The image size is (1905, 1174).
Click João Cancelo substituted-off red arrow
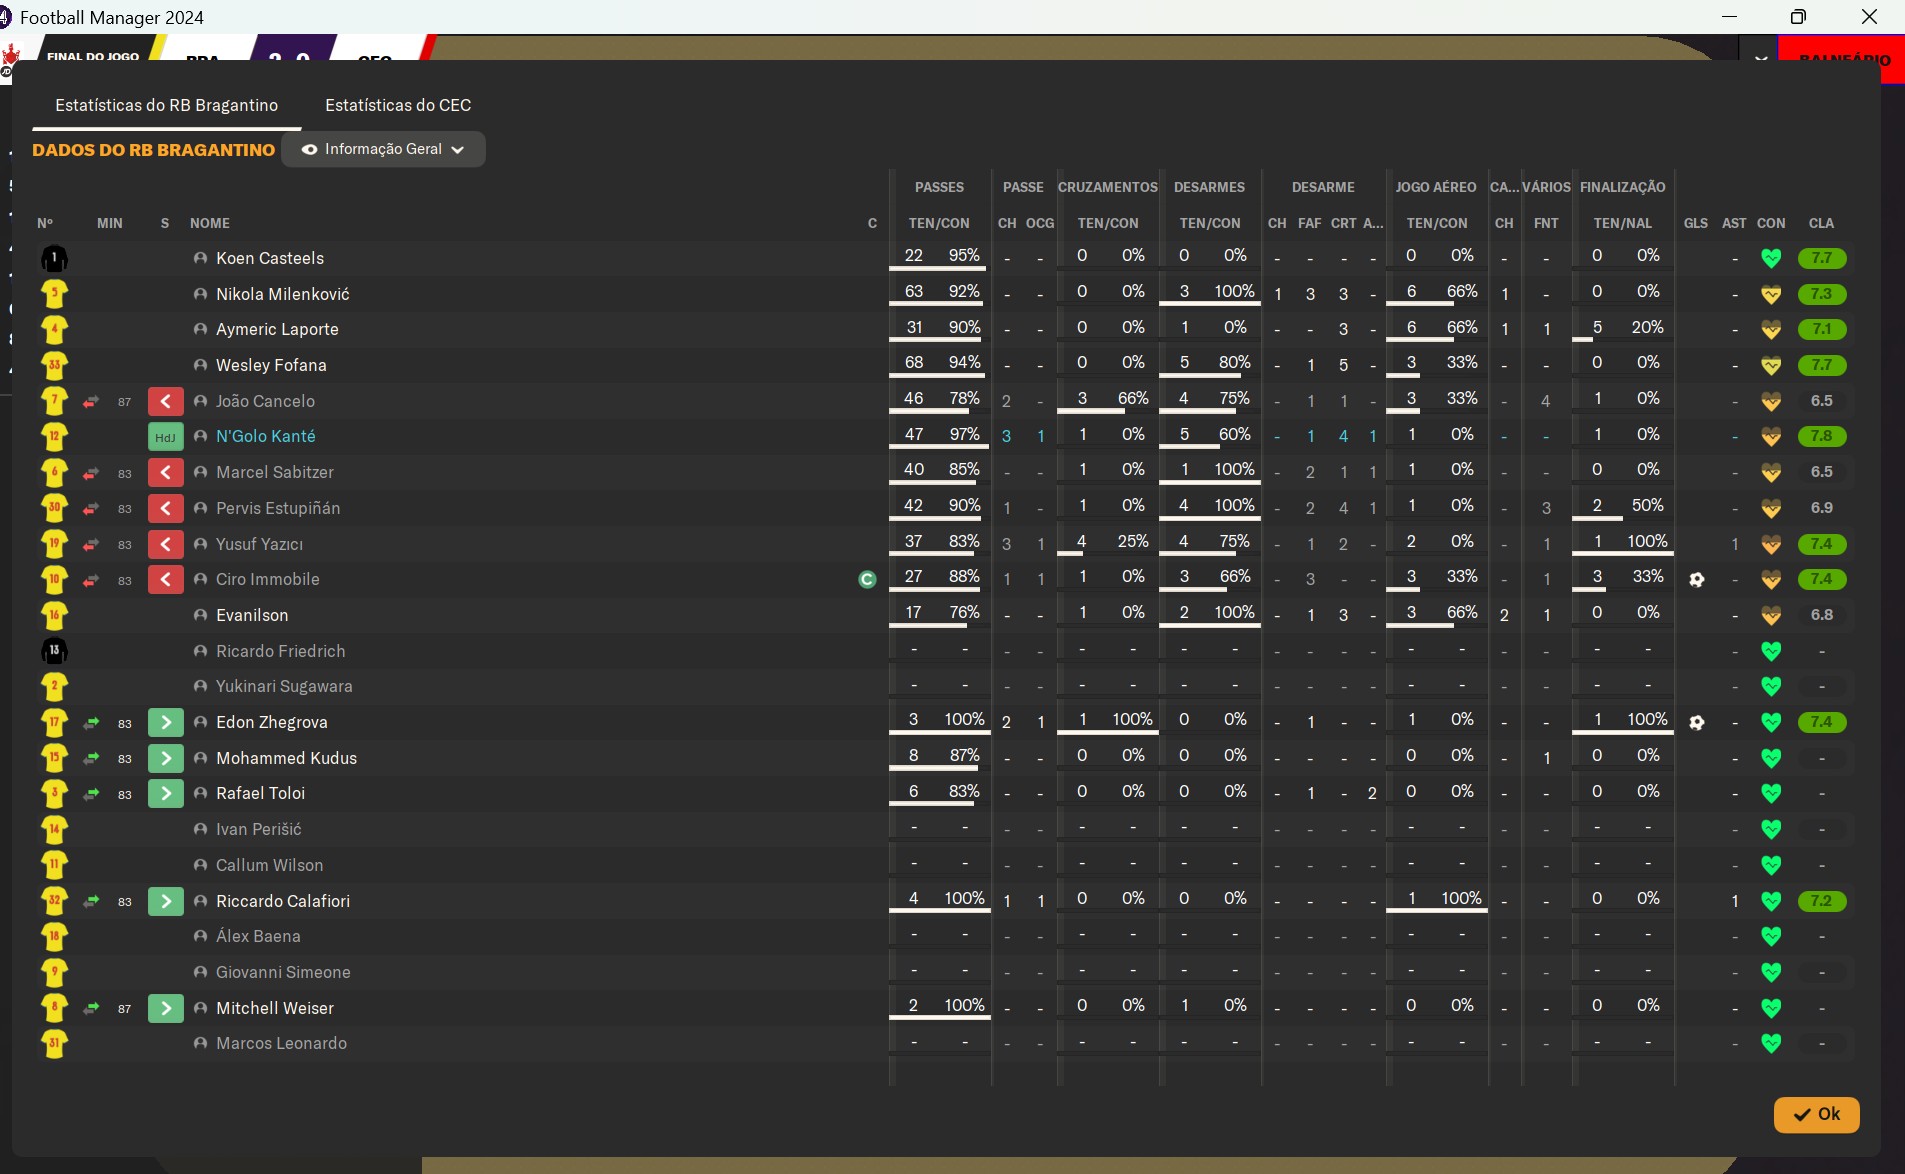click(x=165, y=401)
